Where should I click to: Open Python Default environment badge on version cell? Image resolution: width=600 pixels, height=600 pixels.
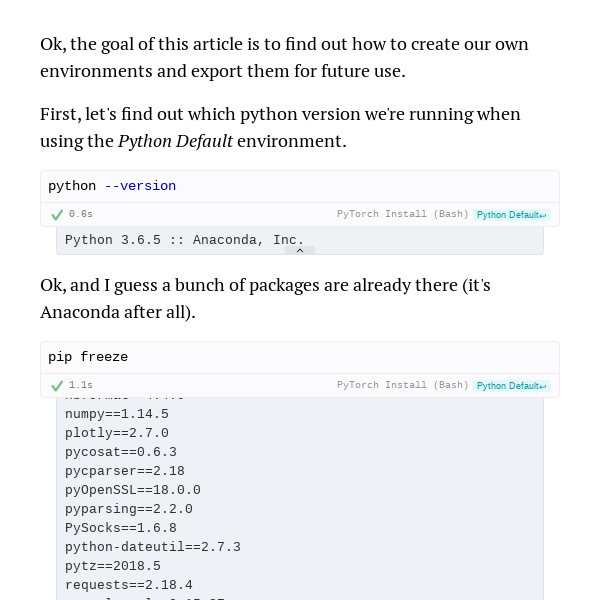tap(512, 215)
